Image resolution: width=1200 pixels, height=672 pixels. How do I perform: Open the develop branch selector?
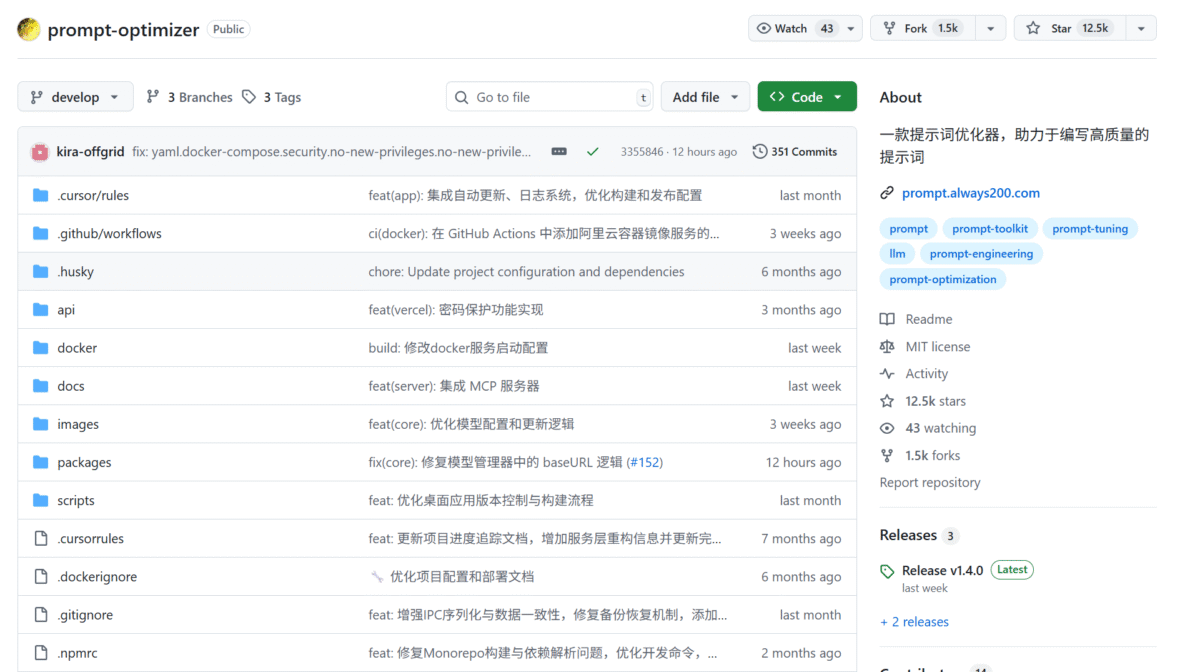[75, 97]
